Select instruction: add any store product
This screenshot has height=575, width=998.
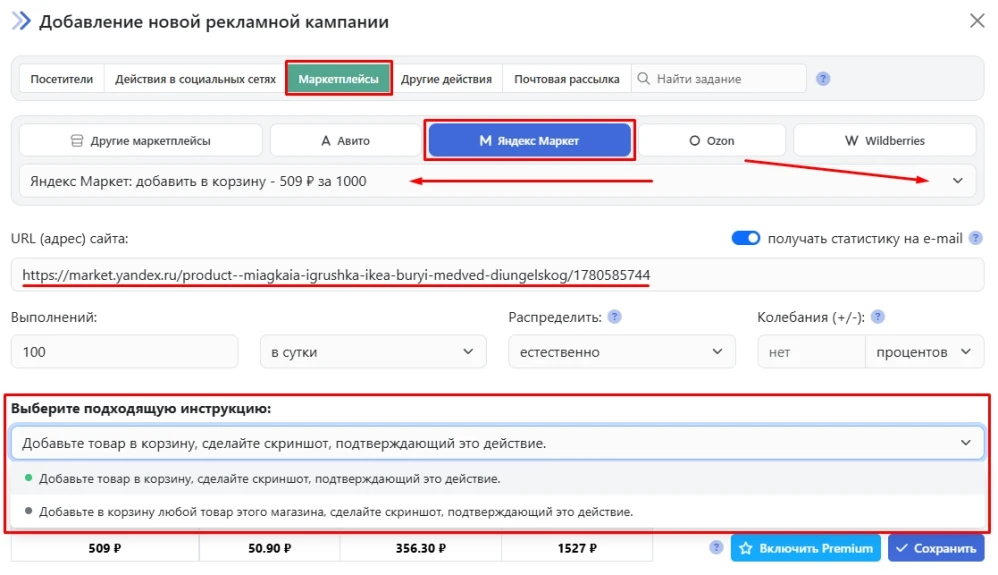tap(335, 511)
